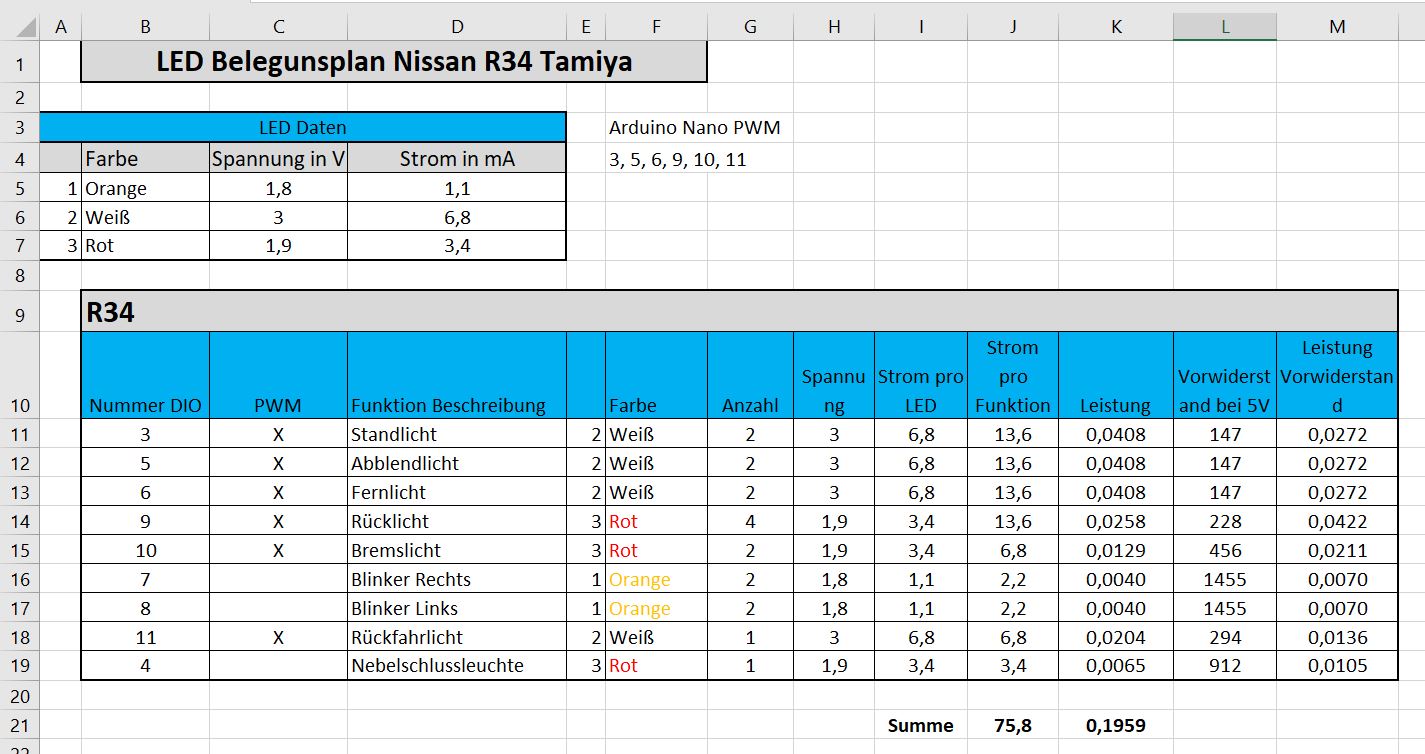Click the 'Arduino Nano PWM' cell
1425x754 pixels.
[x=695, y=127]
